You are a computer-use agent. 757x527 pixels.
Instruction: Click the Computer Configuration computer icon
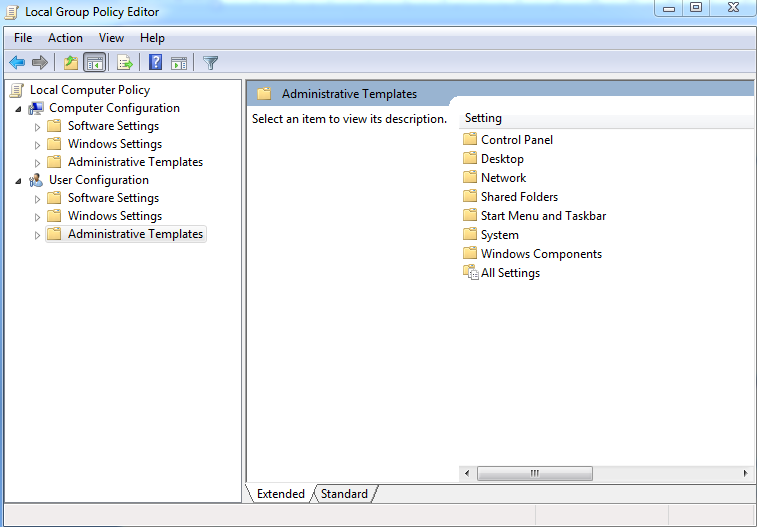36,108
